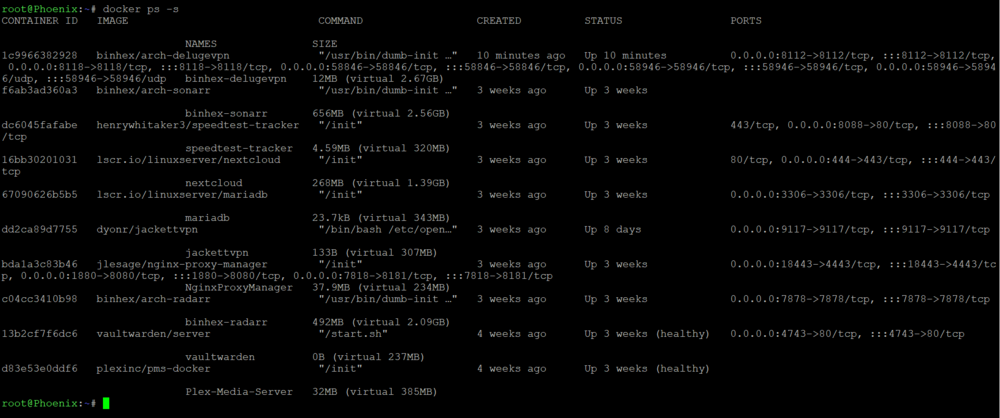
Task: Select container ID dd2ca89d7755
Action: [40, 229]
